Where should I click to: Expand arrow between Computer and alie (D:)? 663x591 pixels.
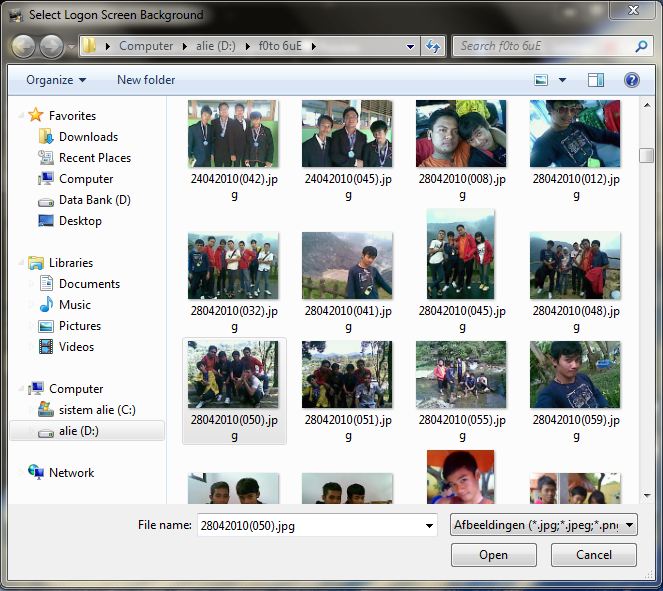(184, 46)
